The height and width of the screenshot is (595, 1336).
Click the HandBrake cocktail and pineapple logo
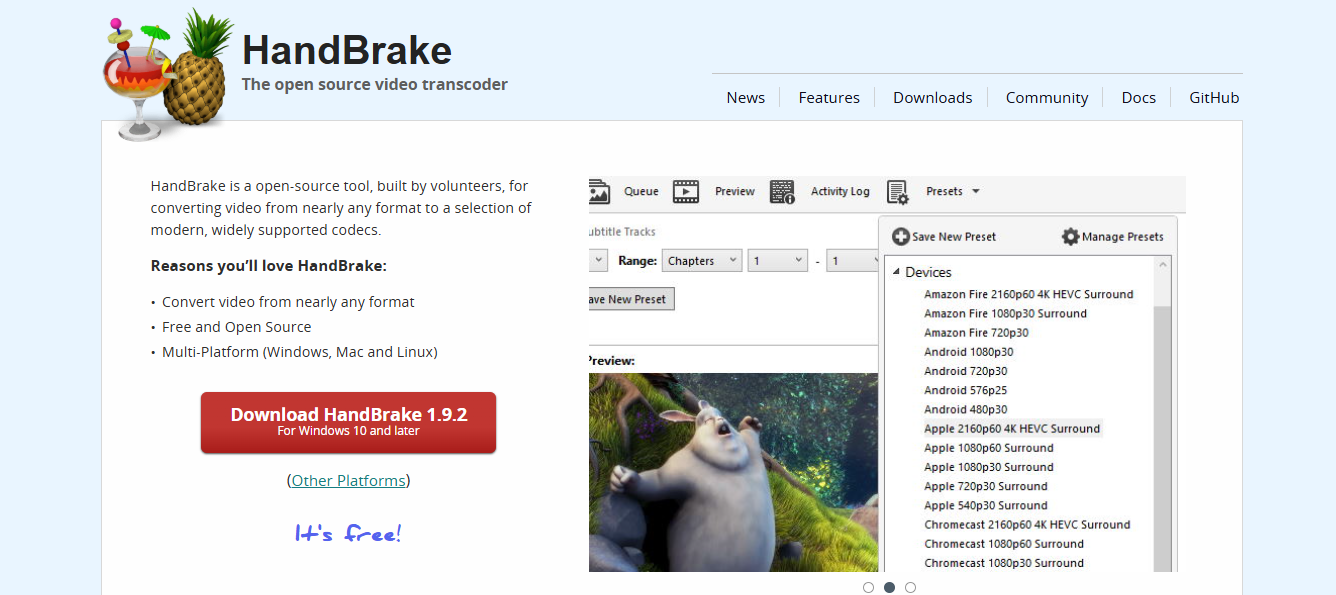click(167, 74)
